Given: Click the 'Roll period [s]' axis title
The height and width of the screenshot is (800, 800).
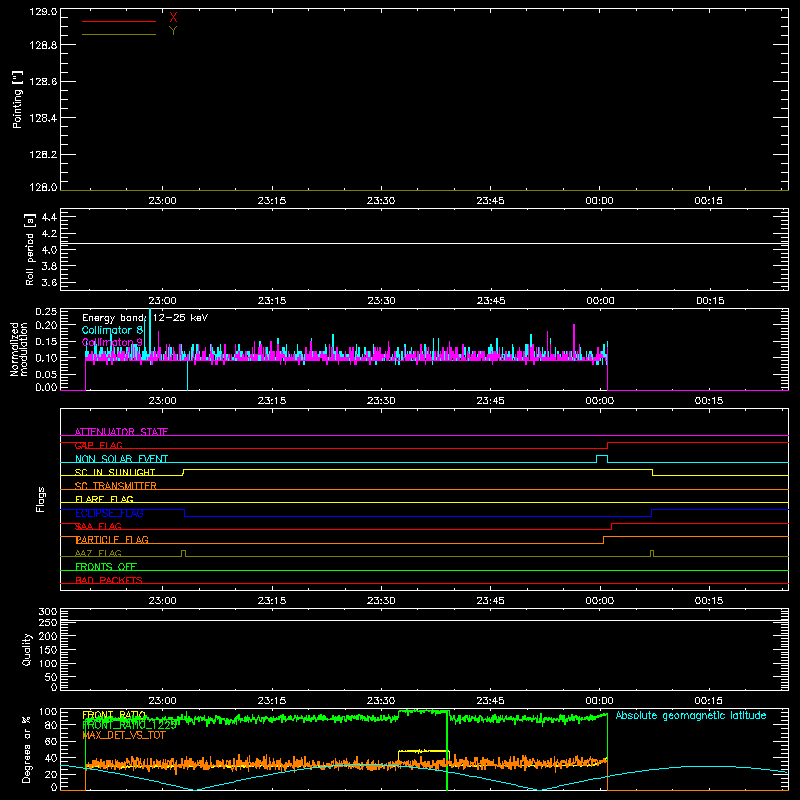Looking at the screenshot, I should [30, 249].
